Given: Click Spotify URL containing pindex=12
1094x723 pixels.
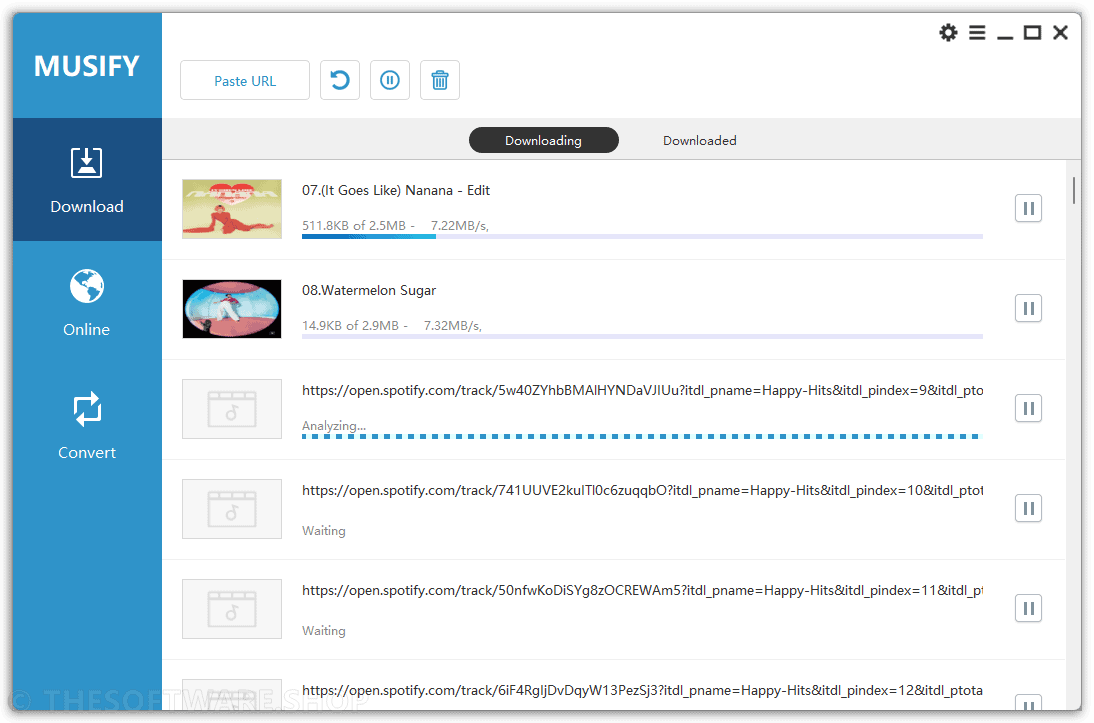Looking at the screenshot, I should (x=642, y=690).
